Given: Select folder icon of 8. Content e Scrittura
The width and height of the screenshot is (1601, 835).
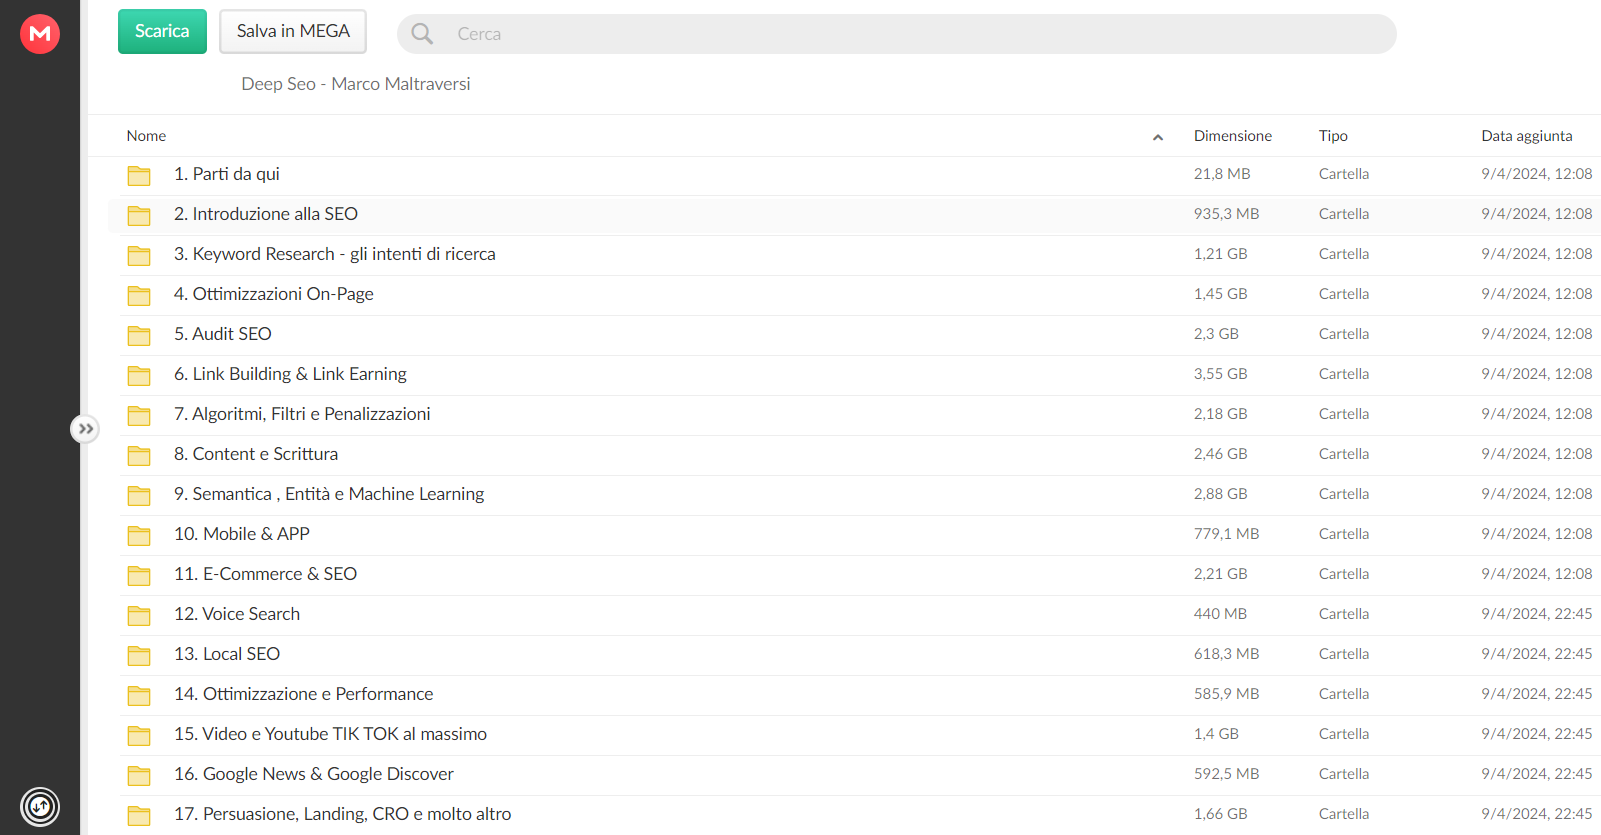Looking at the screenshot, I should tap(139, 456).
